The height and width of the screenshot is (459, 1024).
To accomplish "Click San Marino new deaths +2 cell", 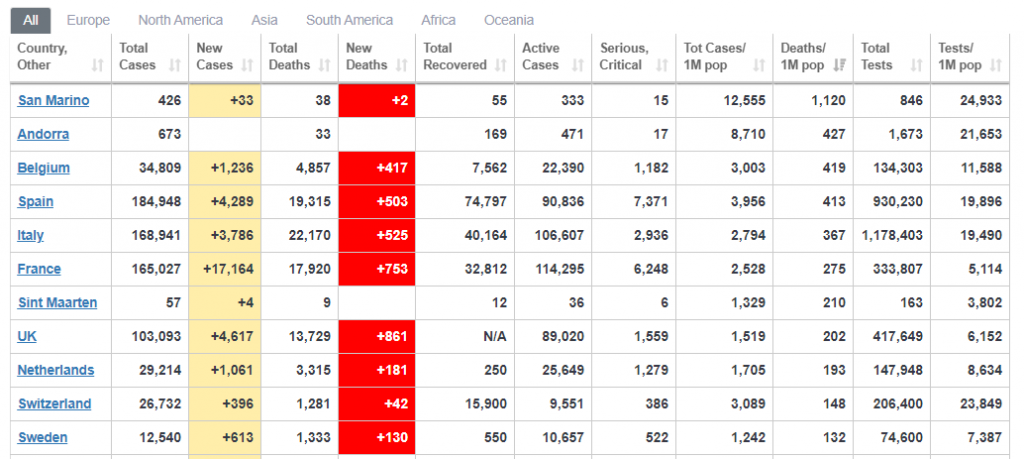I will click(x=377, y=101).
